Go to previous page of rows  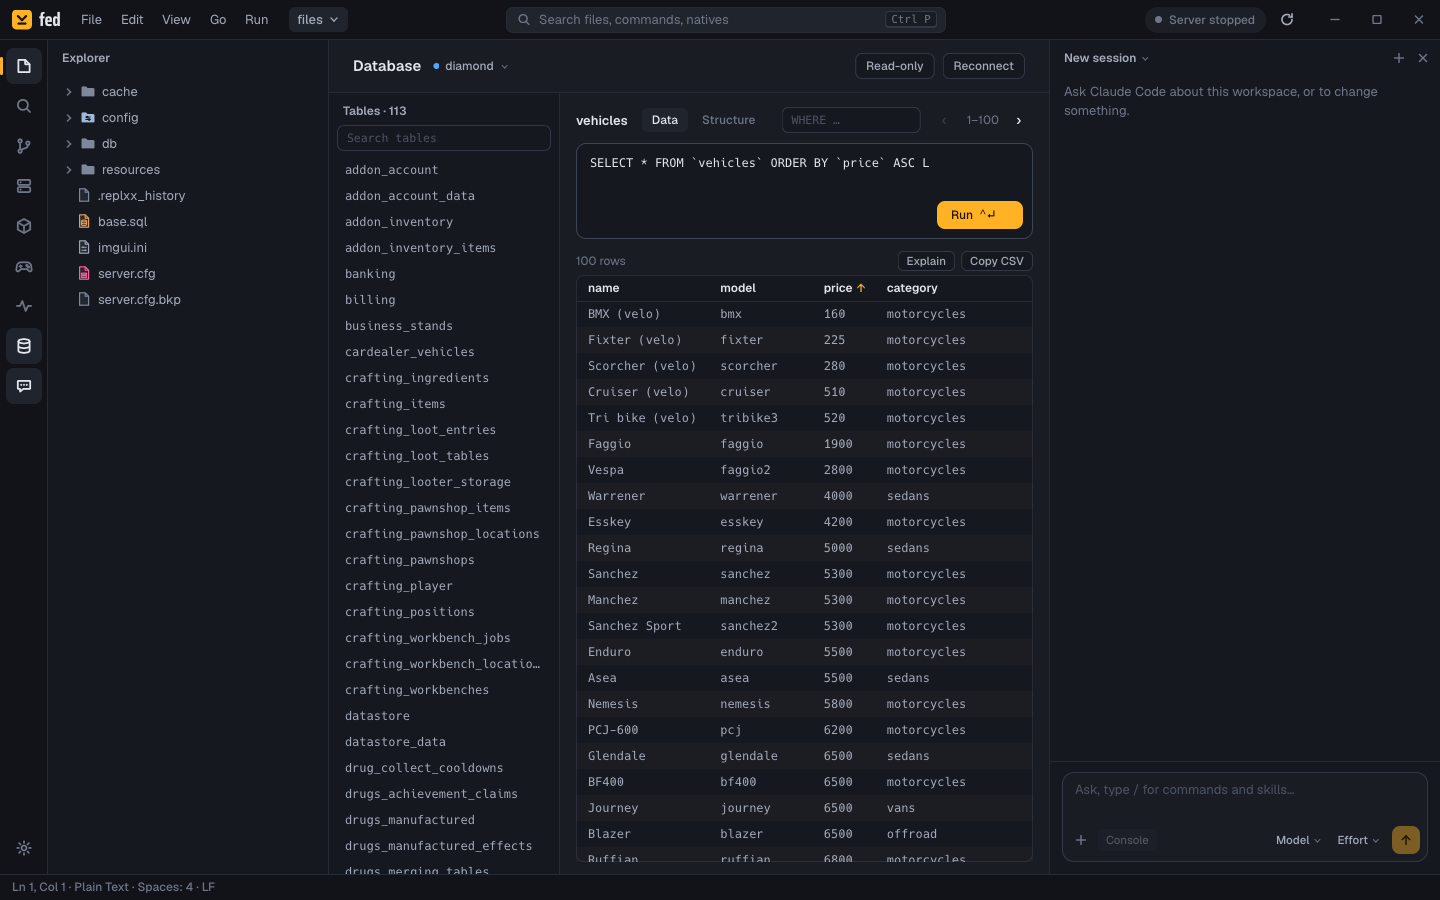[944, 120]
